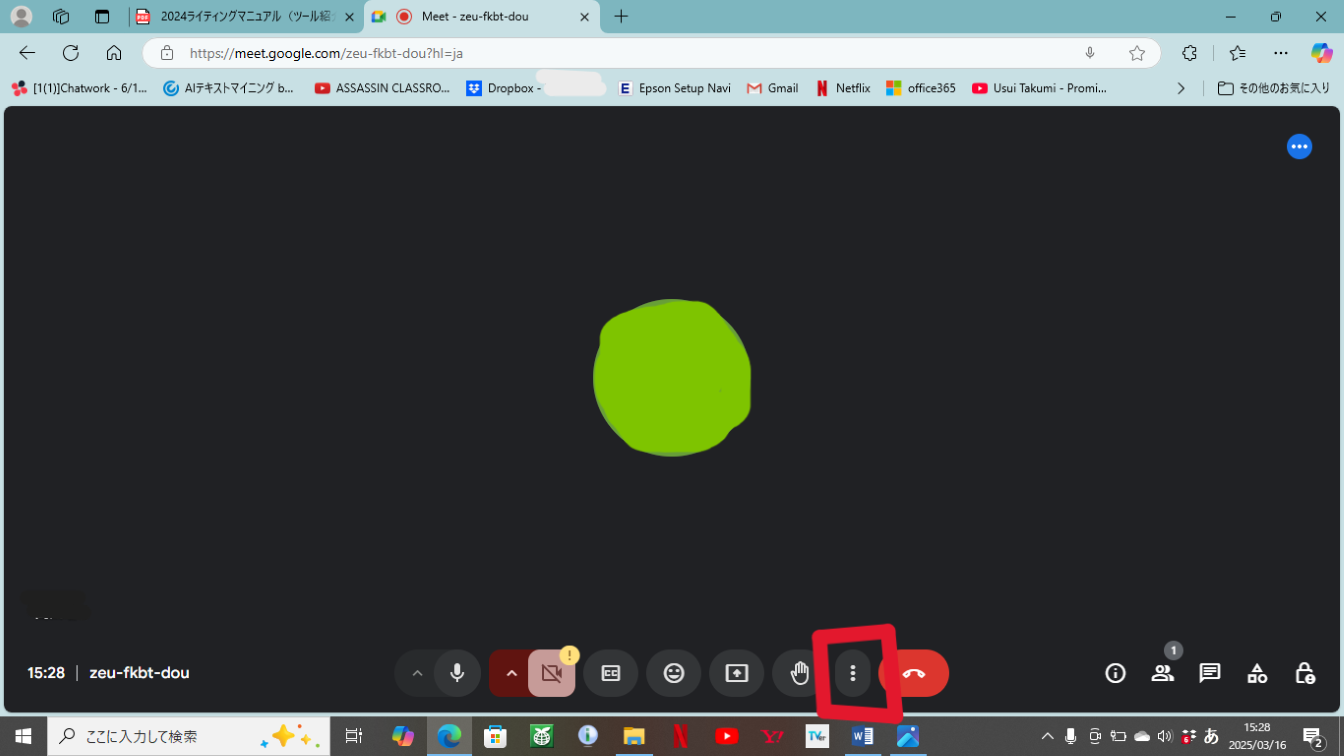
Task: Present your screen to the meeting
Action: (x=736, y=673)
